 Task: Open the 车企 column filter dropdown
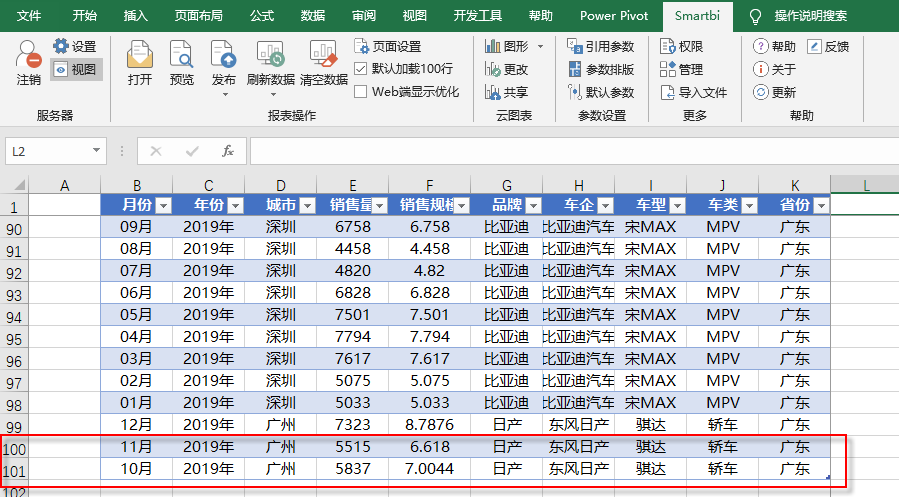(605, 205)
